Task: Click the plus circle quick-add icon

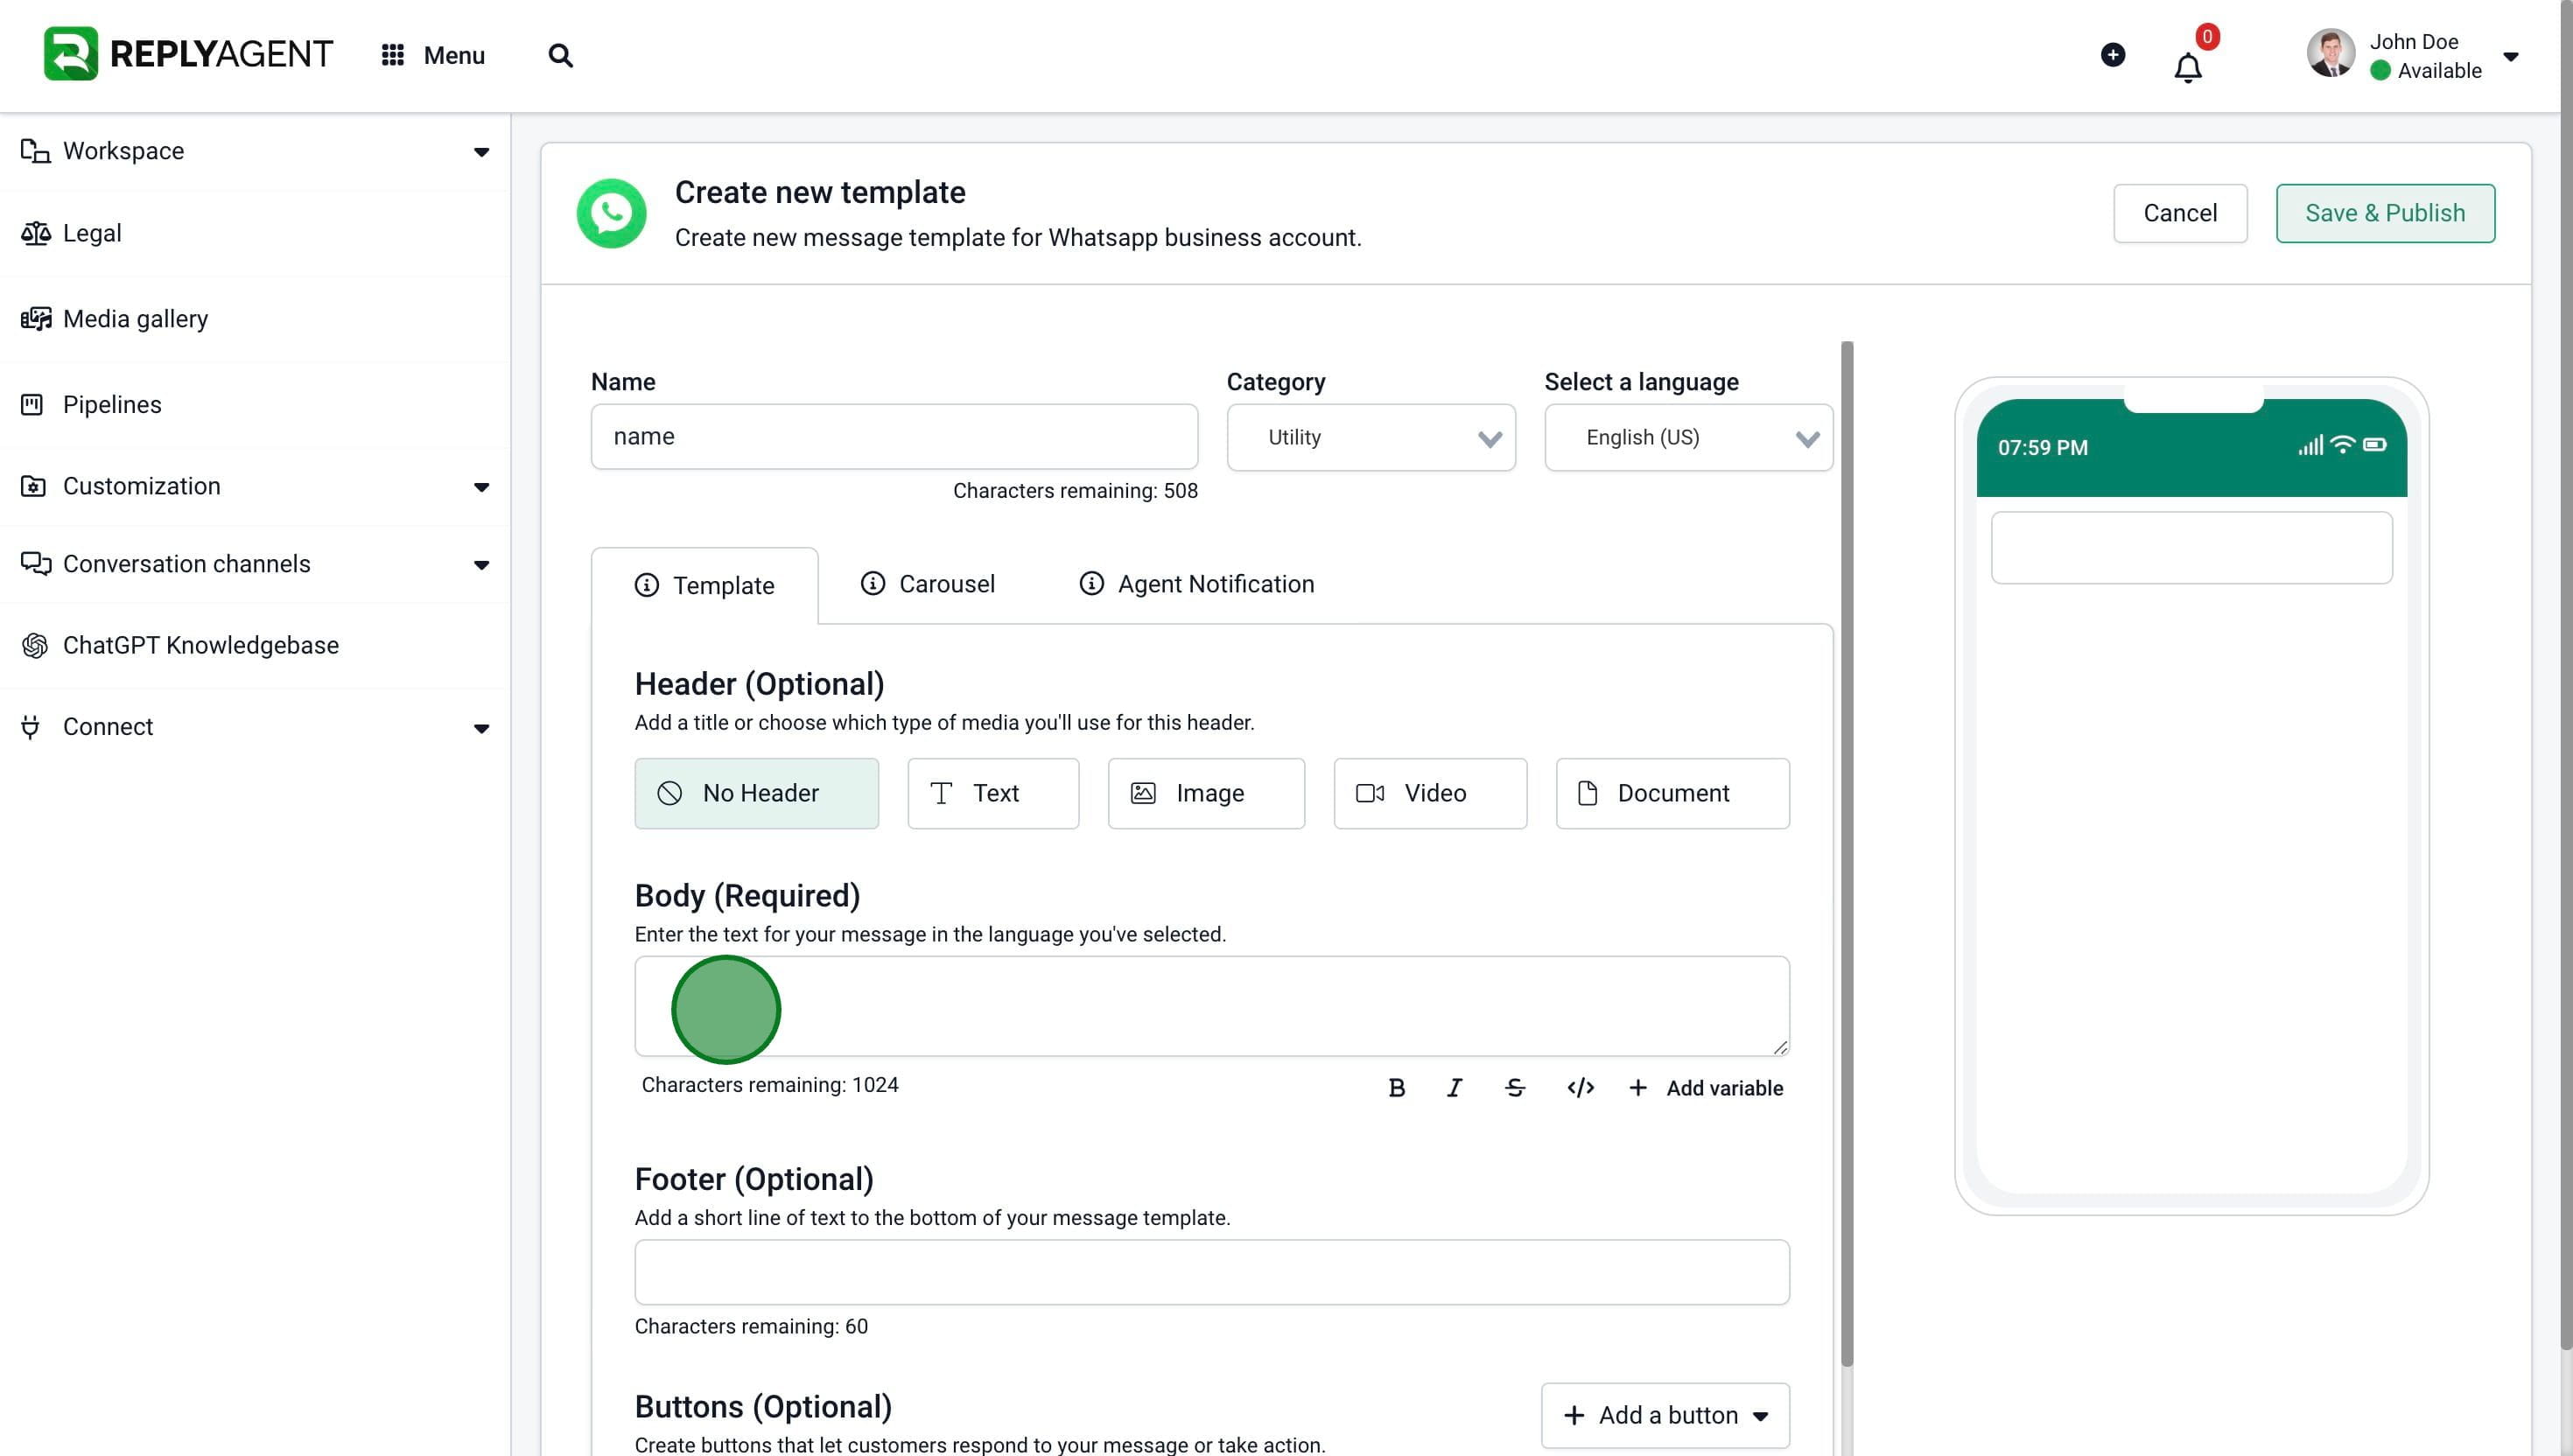Action: (x=2112, y=54)
